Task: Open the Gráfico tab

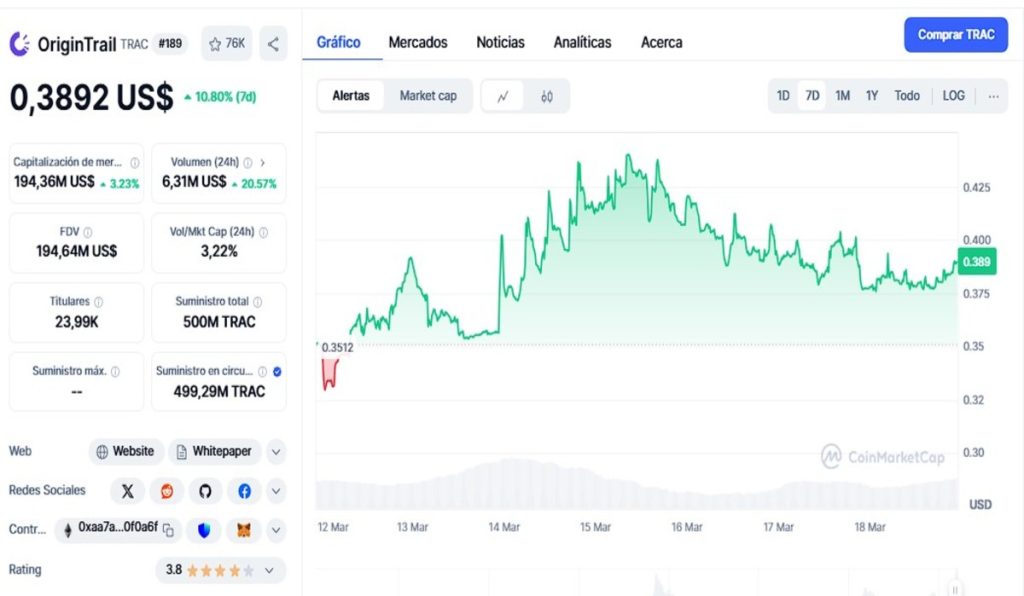Action: (x=338, y=42)
